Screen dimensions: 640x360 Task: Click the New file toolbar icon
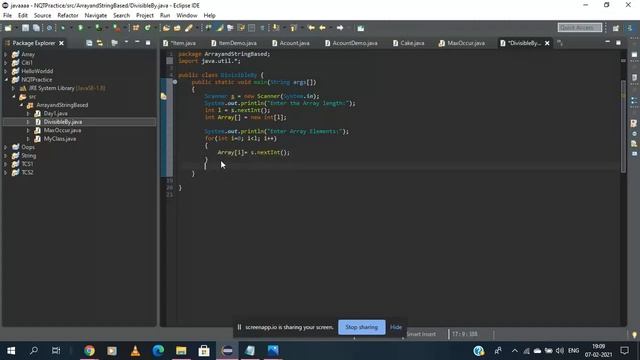(8, 28)
